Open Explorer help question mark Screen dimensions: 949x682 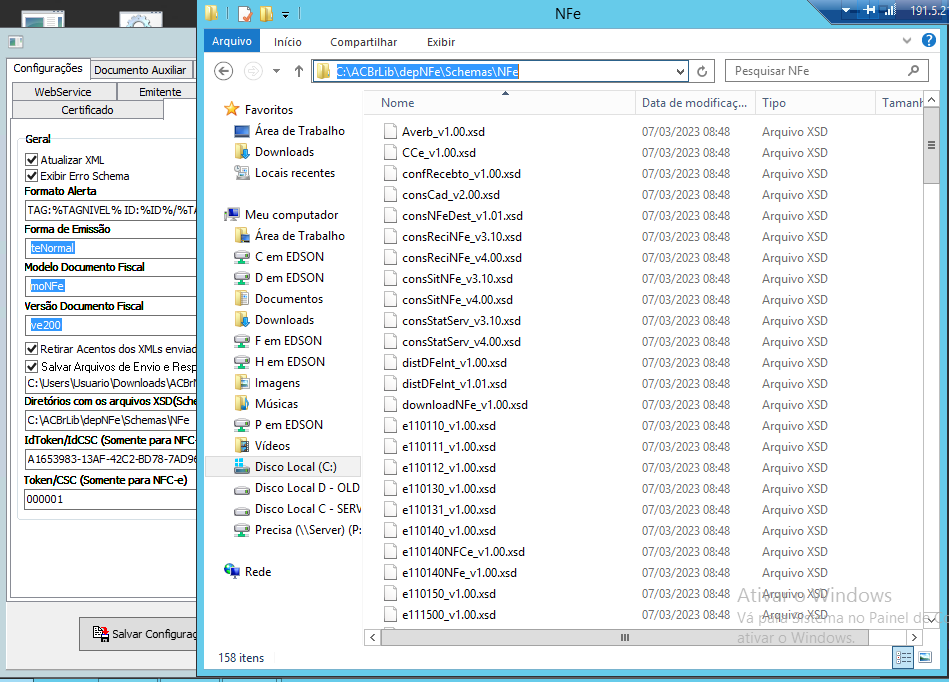(928, 41)
